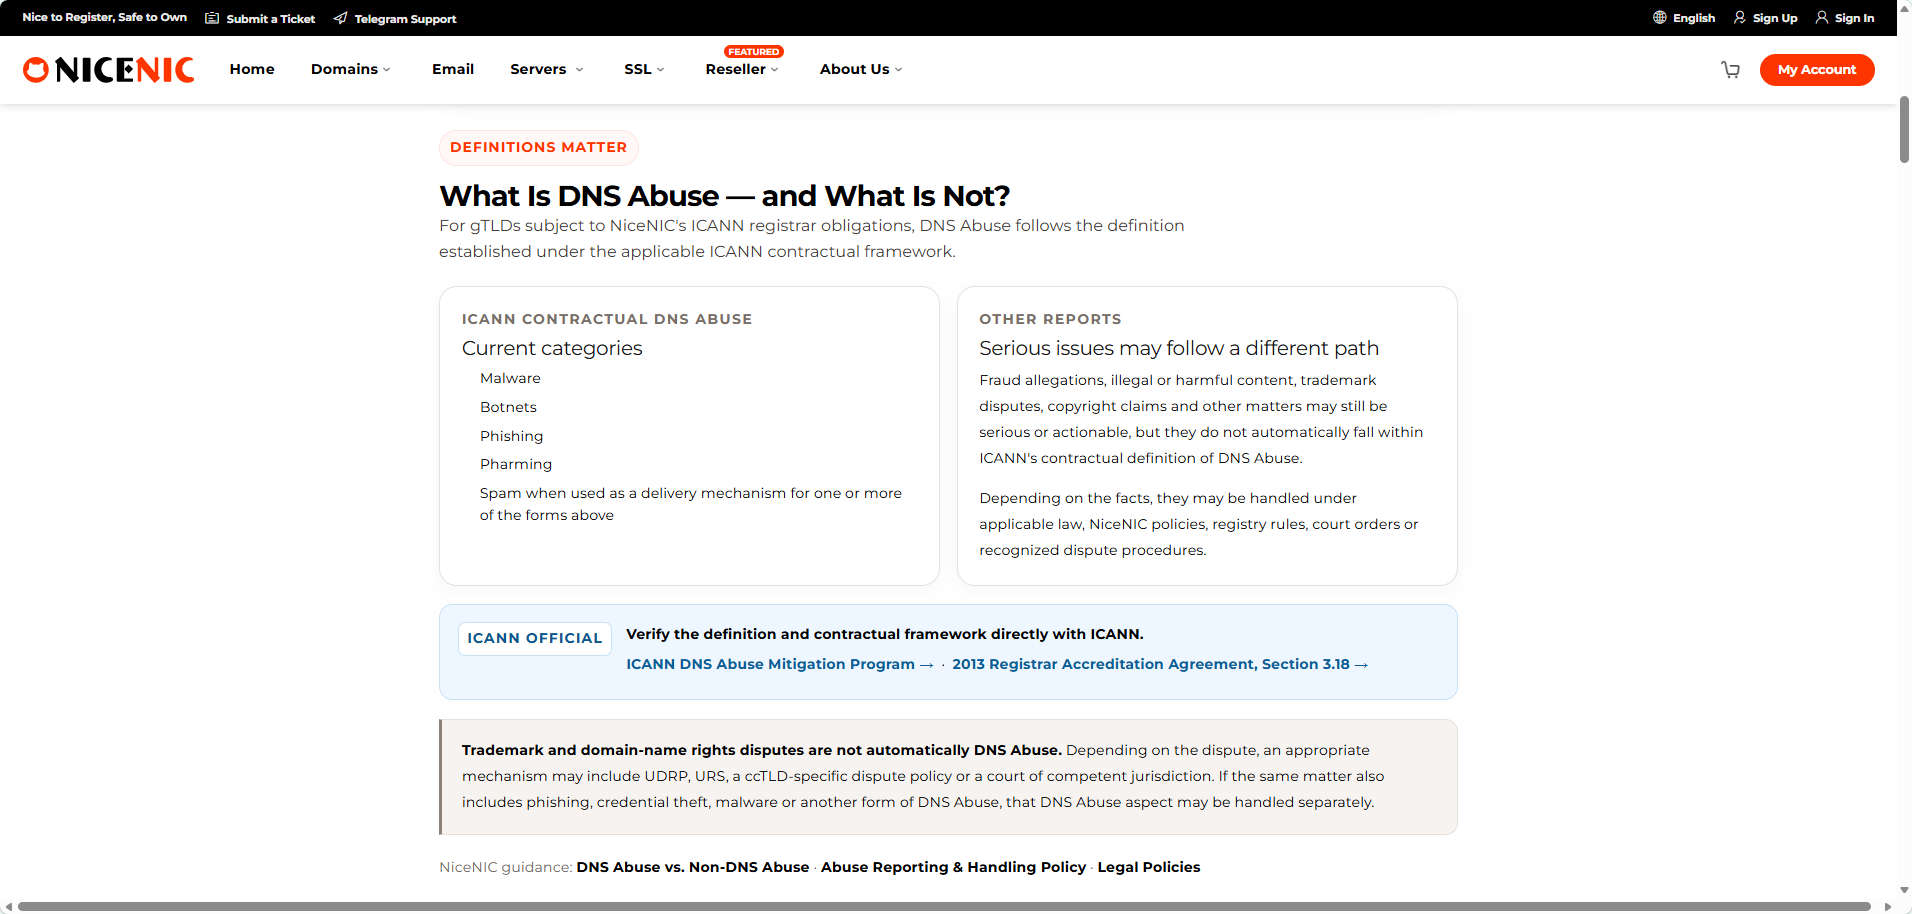Expand the About Us menu chevron
The image size is (1912, 914).
click(898, 70)
